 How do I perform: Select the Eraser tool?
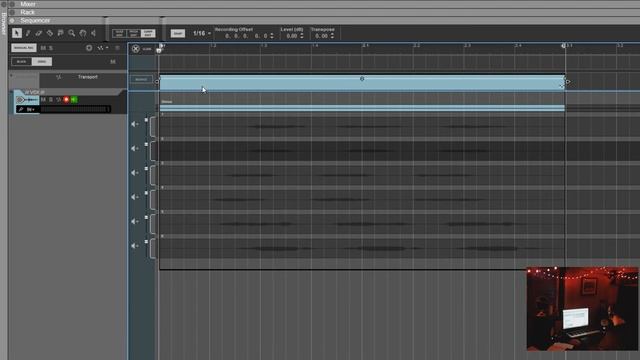39,33
